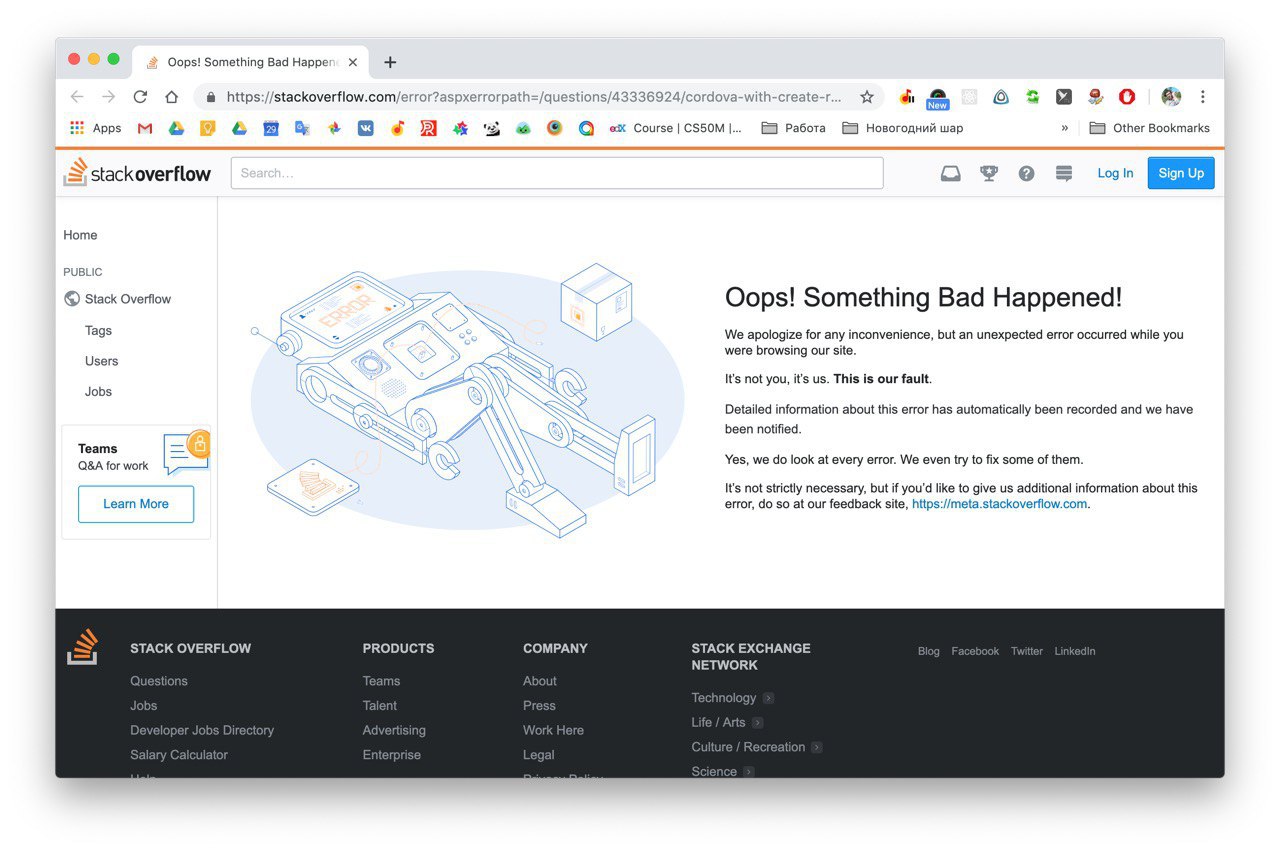The height and width of the screenshot is (851, 1280).
Task: Open the meta.stackoverflow.com link
Action: click(999, 504)
